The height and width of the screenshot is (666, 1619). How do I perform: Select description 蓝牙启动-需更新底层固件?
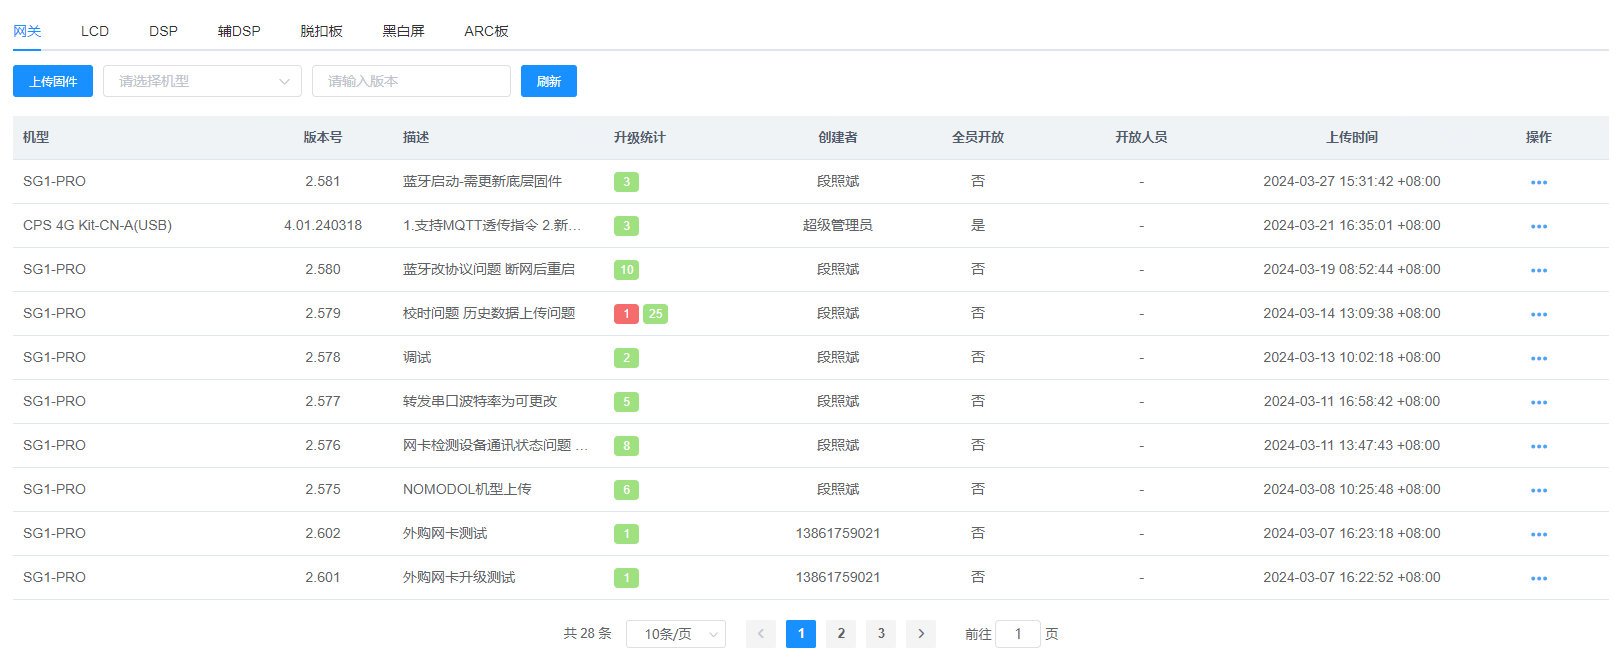tap(482, 181)
